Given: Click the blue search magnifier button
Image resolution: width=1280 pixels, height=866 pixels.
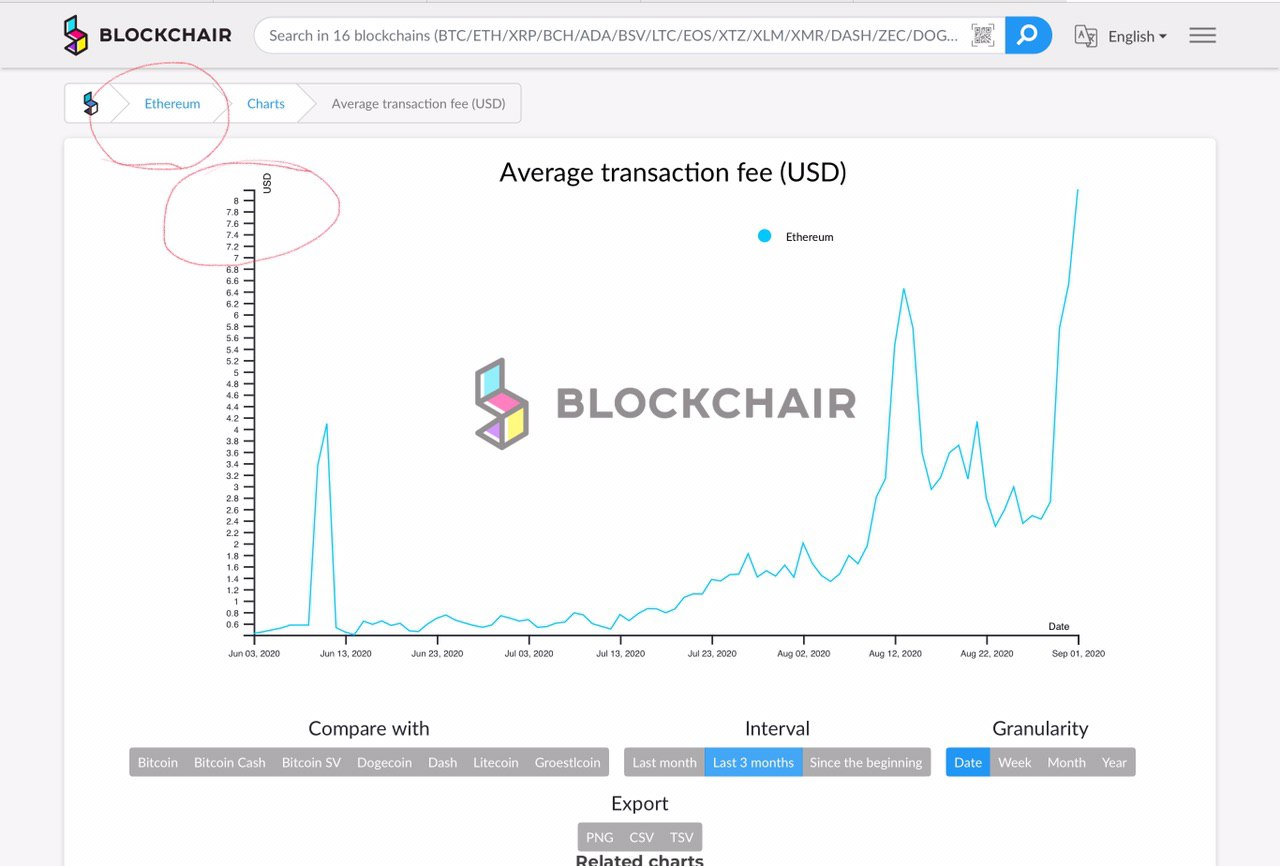Looking at the screenshot, I should (x=1028, y=35).
